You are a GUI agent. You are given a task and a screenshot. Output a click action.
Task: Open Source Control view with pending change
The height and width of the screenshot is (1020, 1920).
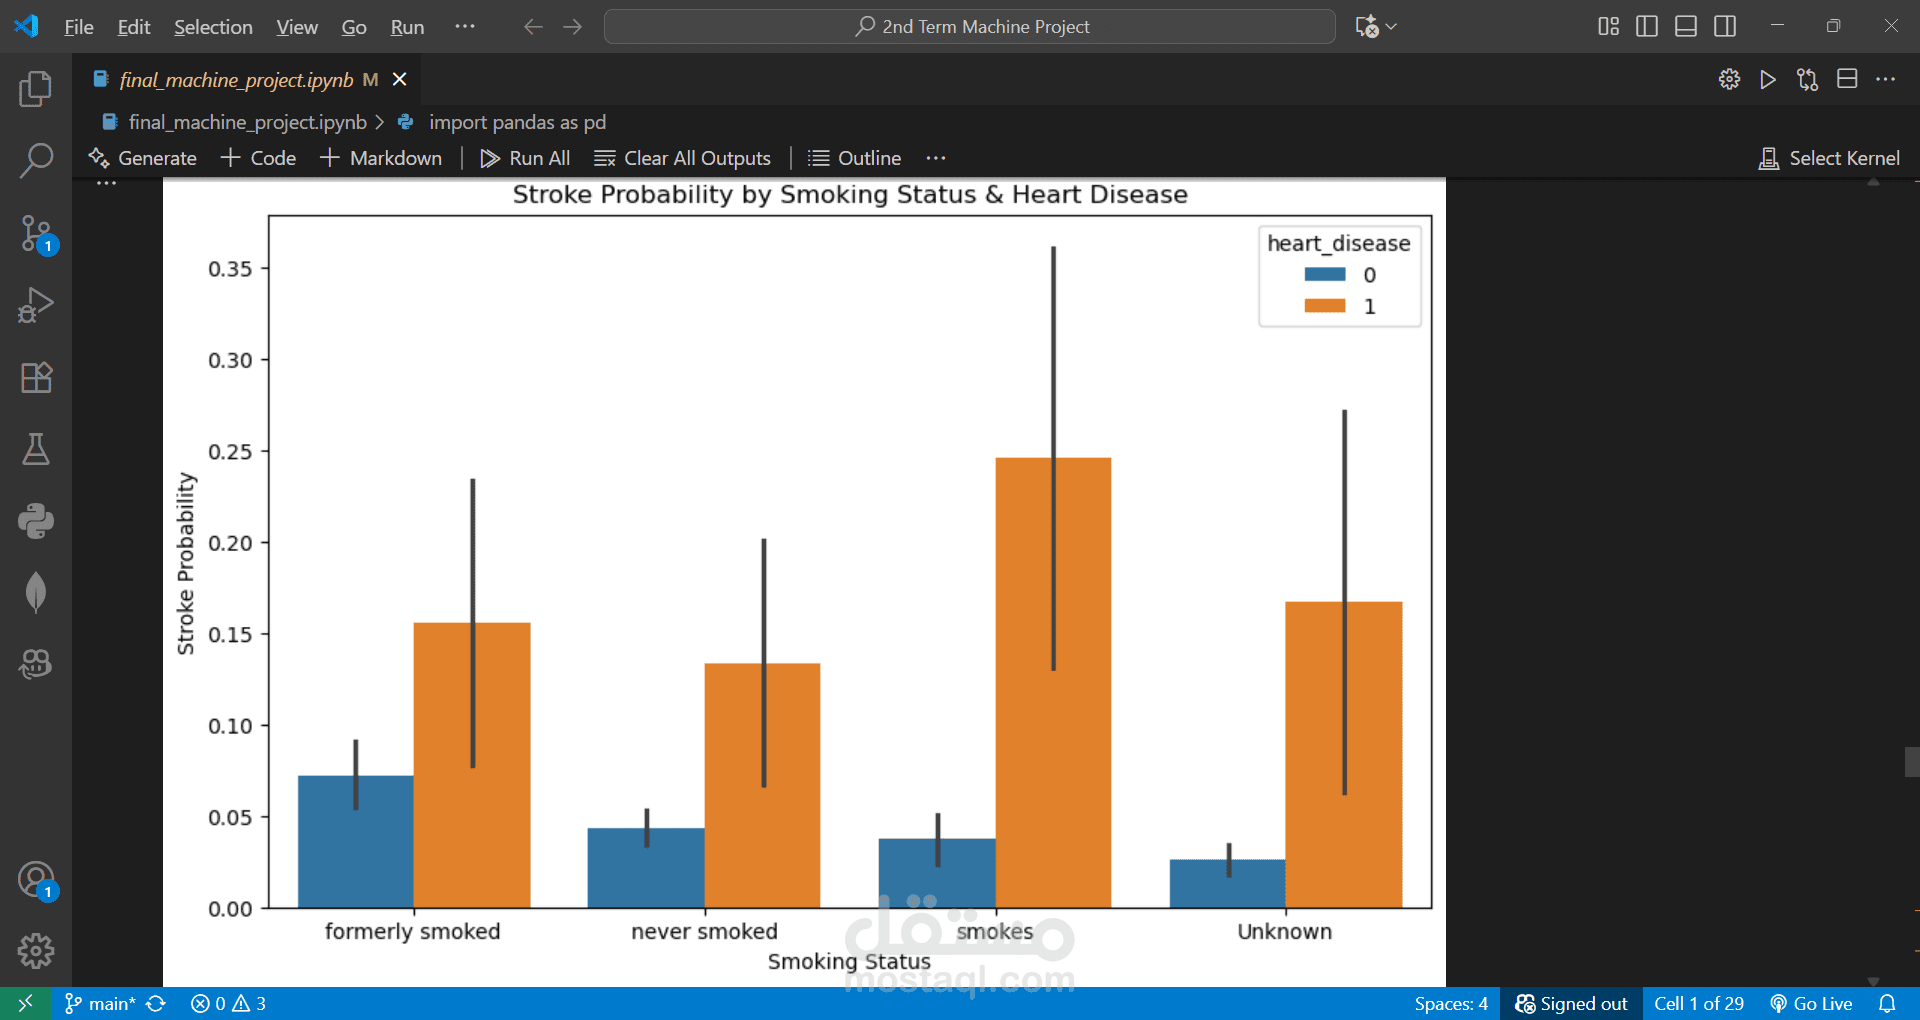(x=36, y=233)
